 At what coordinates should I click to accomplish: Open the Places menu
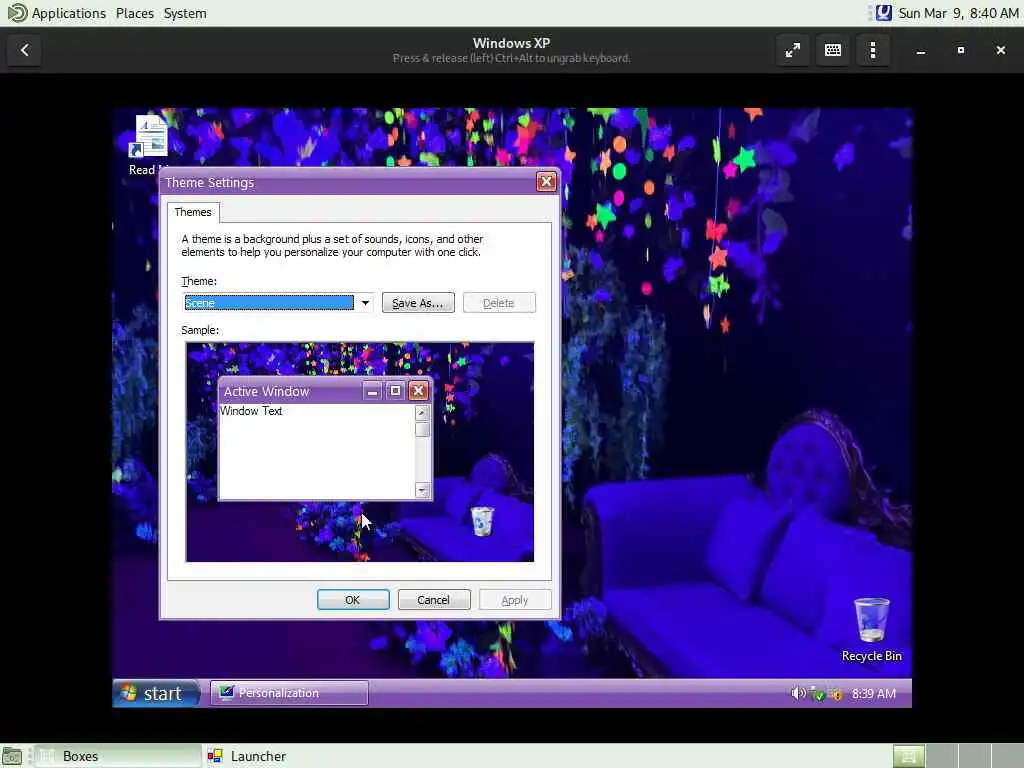[135, 13]
